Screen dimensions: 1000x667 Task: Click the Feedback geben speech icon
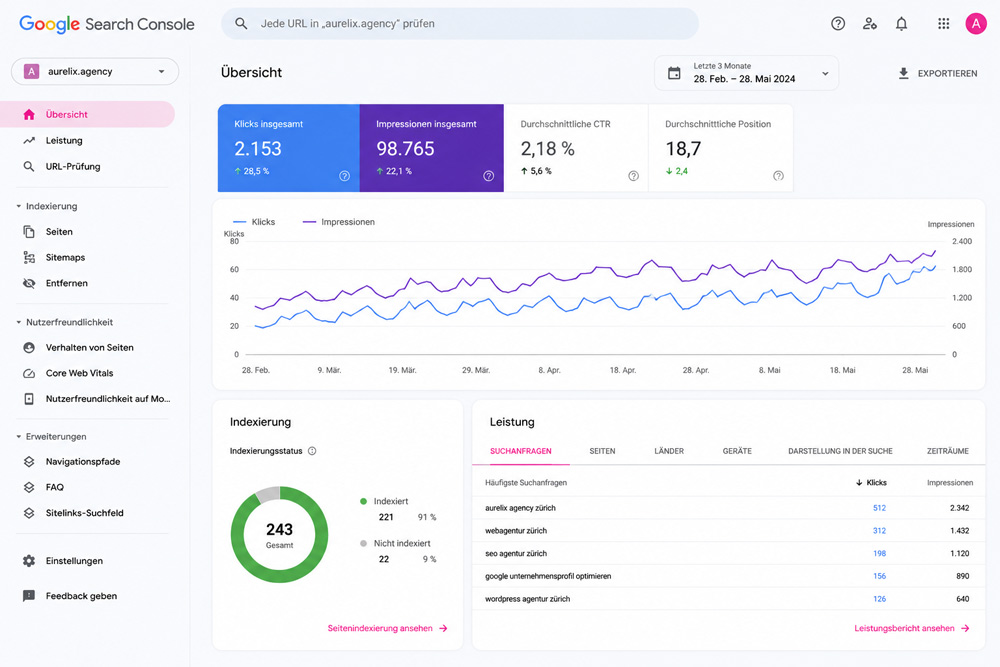click(29, 596)
